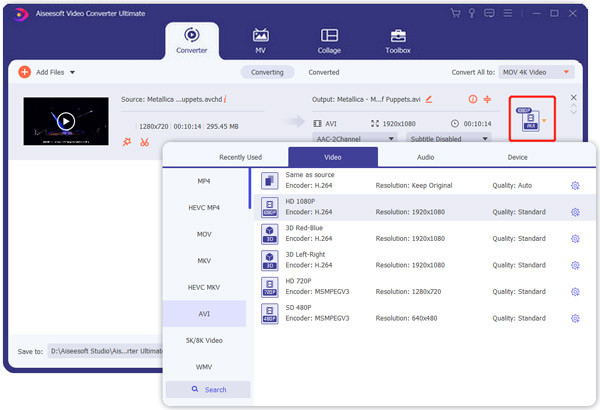The image size is (600, 410).
Task: Click the shopping cart icon
Action: click(455, 13)
